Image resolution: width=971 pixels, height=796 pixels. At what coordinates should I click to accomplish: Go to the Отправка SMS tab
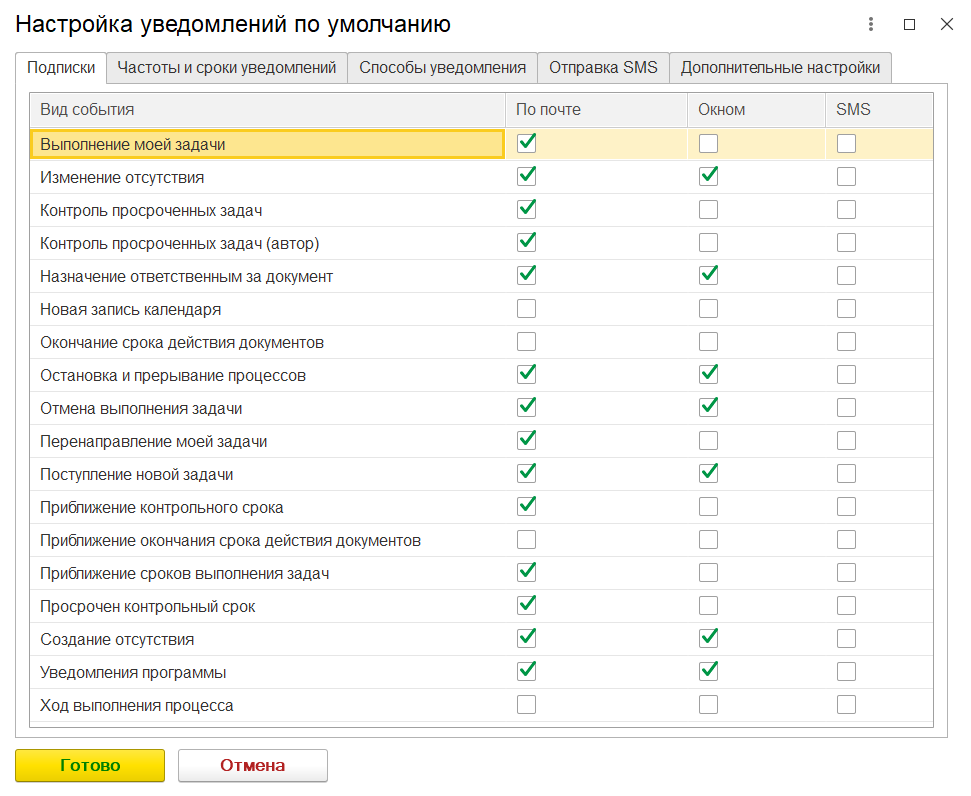(x=603, y=68)
